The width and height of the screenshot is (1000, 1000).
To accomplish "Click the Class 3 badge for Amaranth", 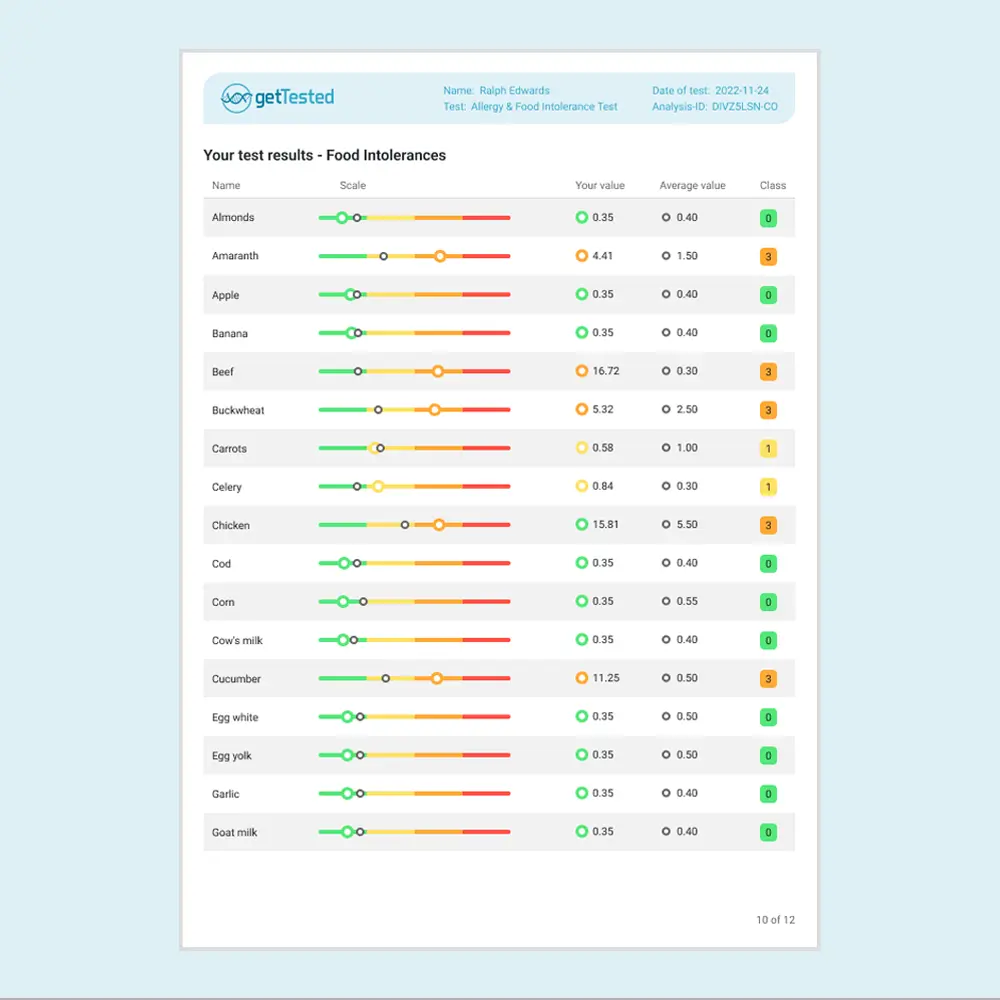I will pyautogui.click(x=768, y=257).
